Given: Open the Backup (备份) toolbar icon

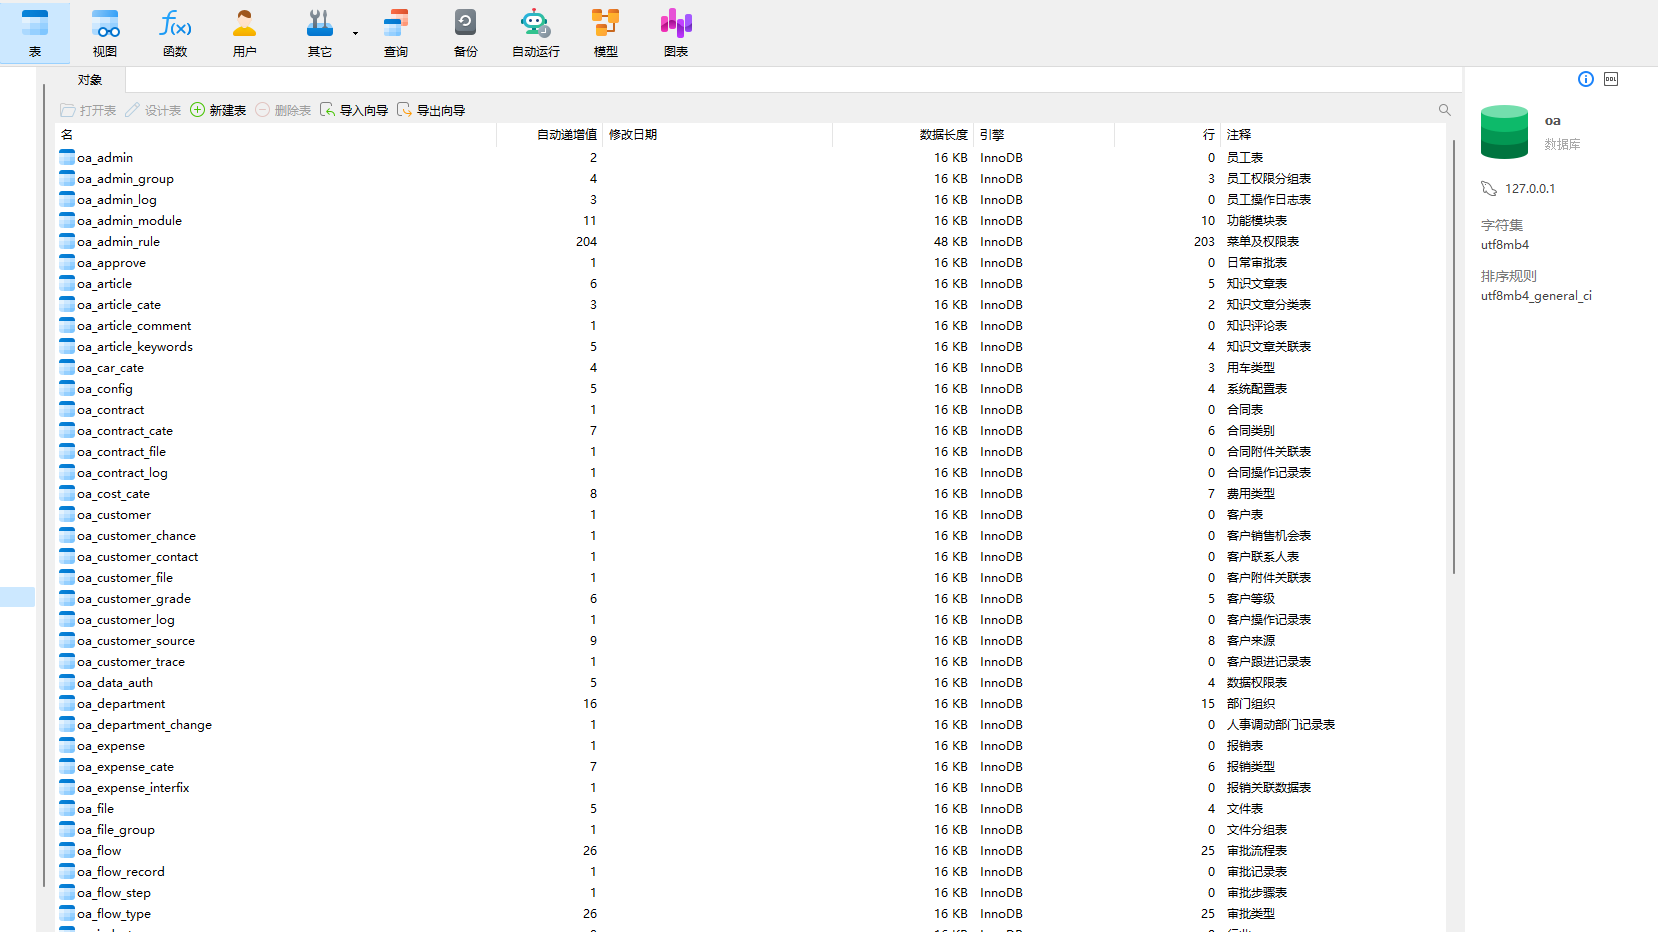Looking at the screenshot, I should [x=466, y=33].
